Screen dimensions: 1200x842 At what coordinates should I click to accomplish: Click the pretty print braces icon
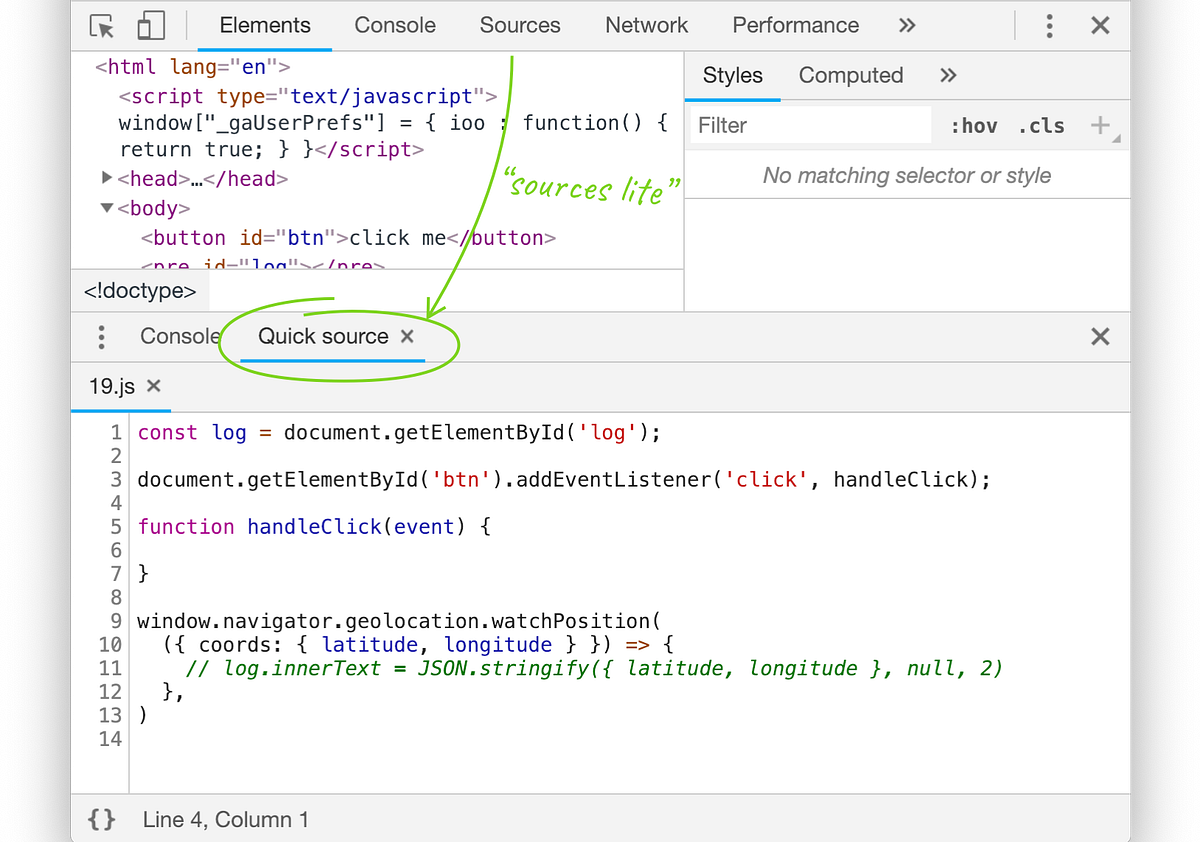101,820
